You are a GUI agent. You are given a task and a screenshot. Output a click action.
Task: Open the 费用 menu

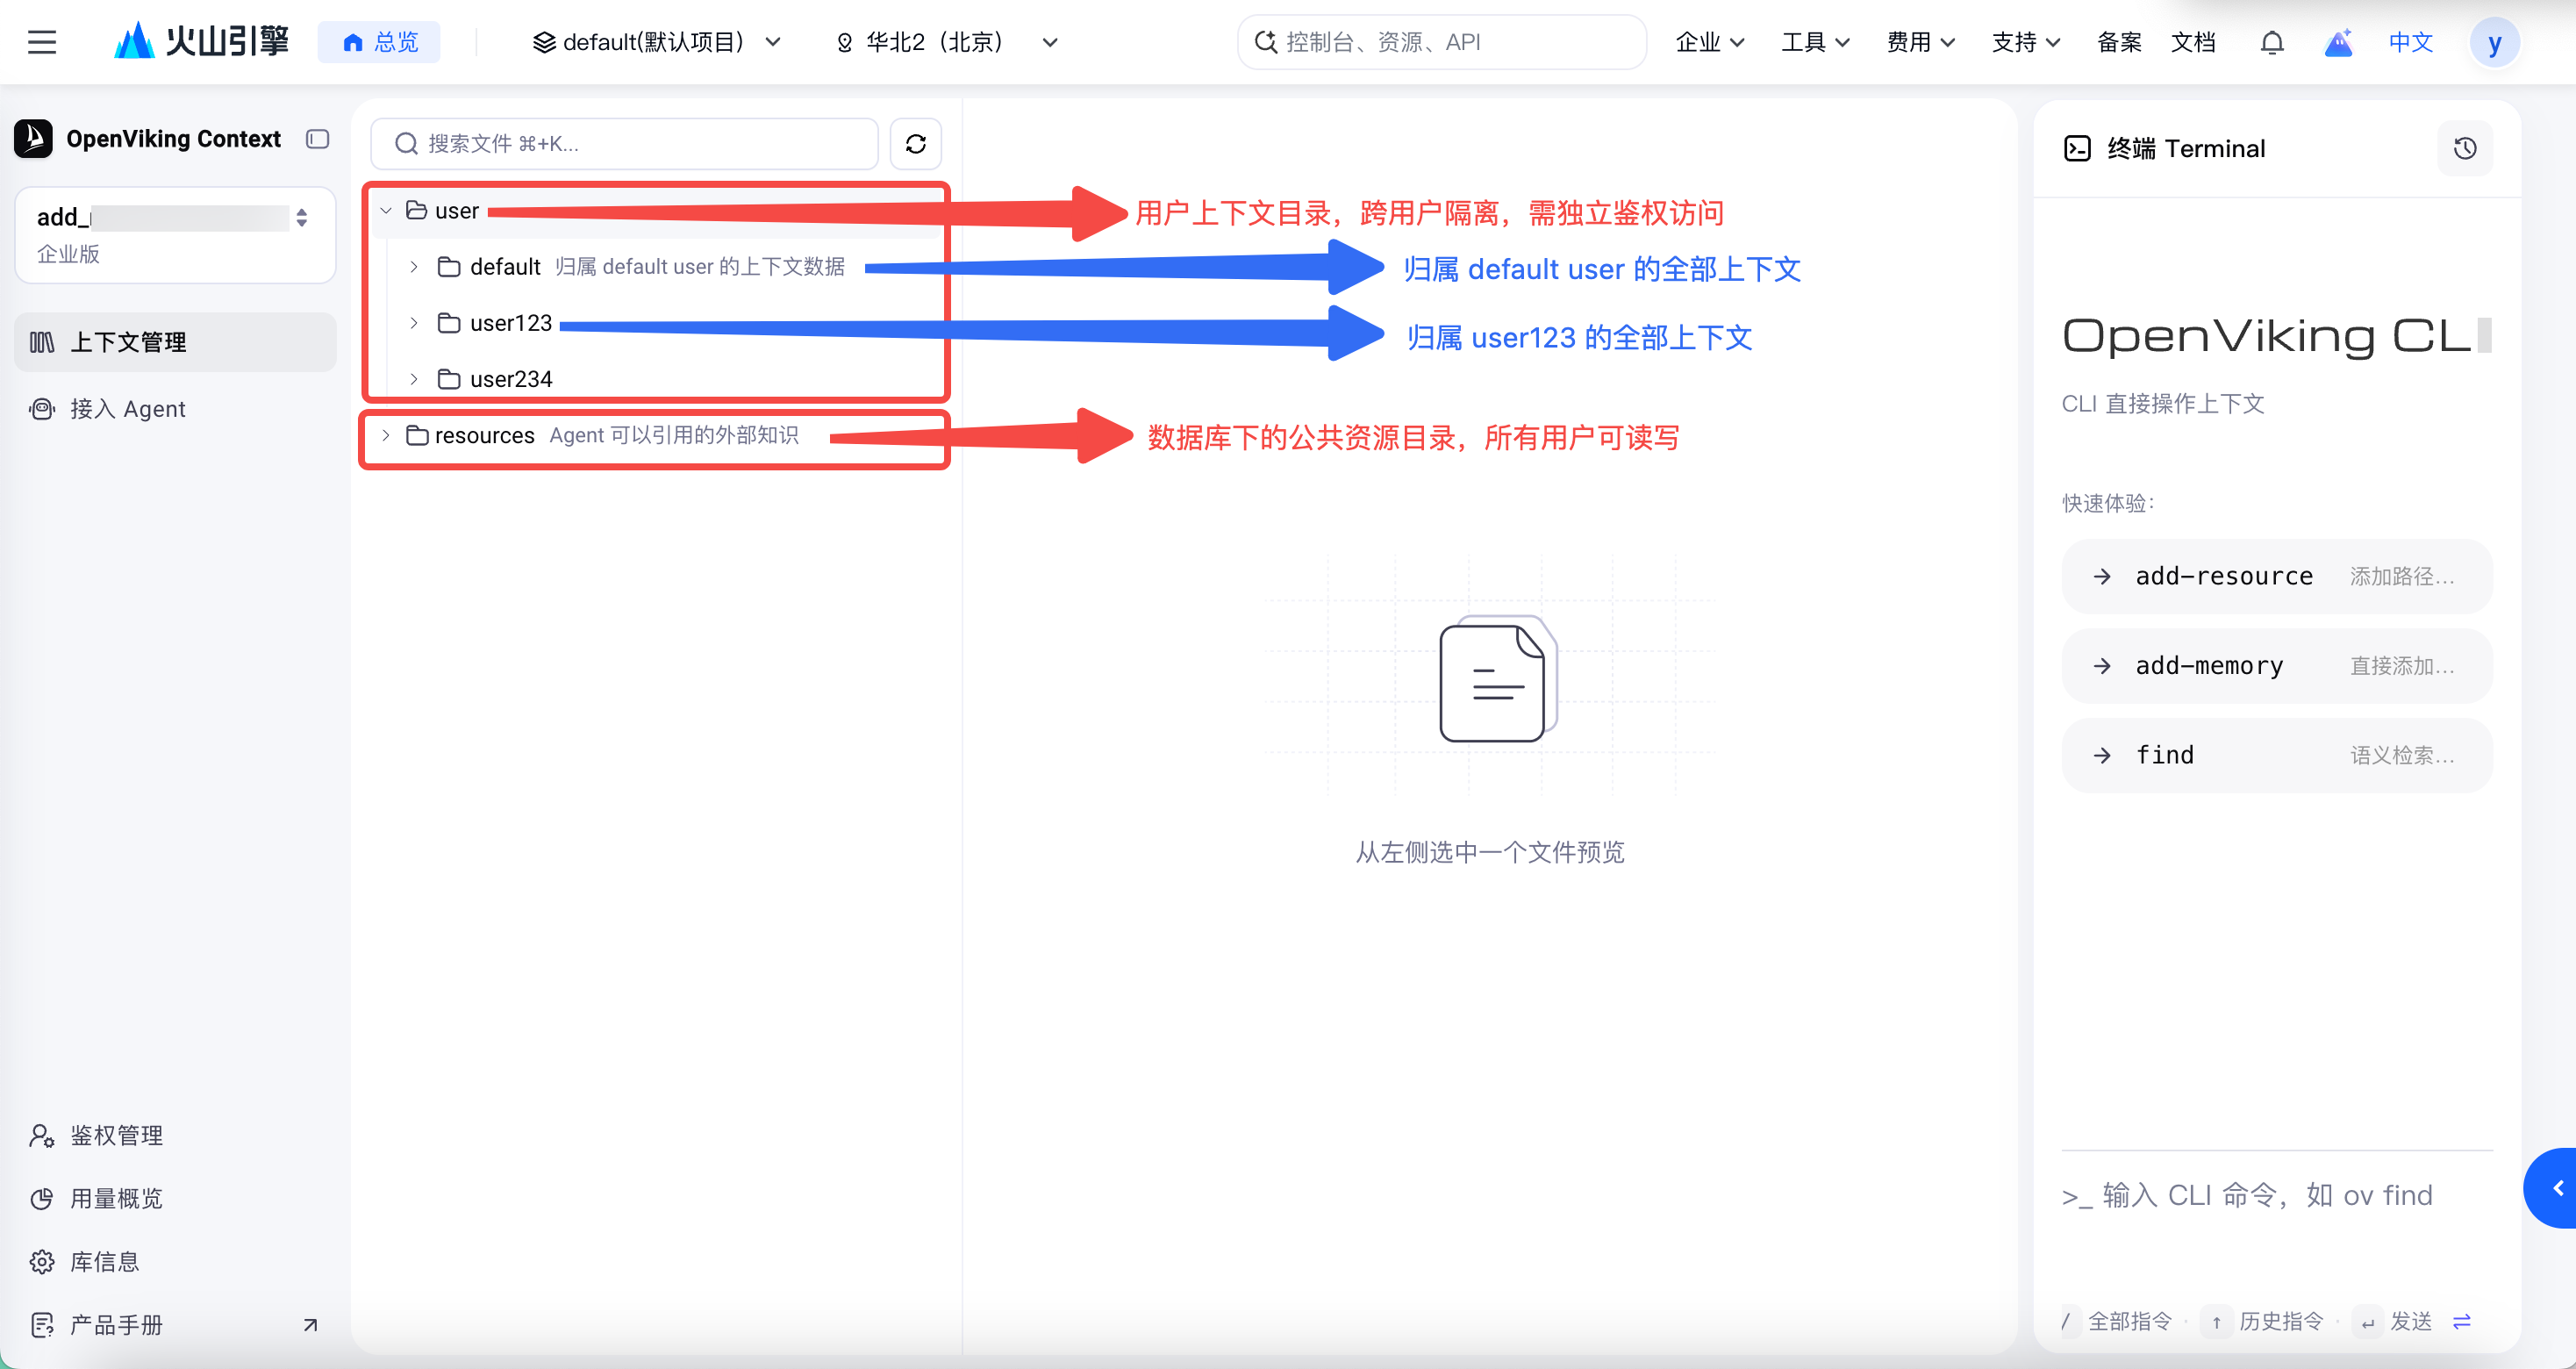coord(1920,42)
